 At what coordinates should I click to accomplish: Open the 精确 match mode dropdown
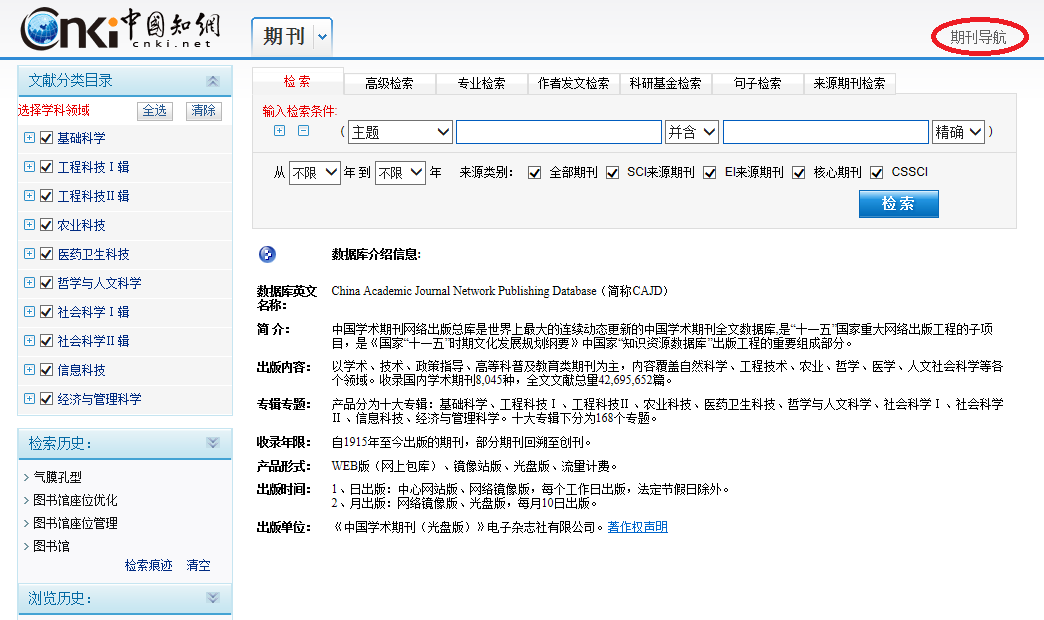click(x=960, y=131)
